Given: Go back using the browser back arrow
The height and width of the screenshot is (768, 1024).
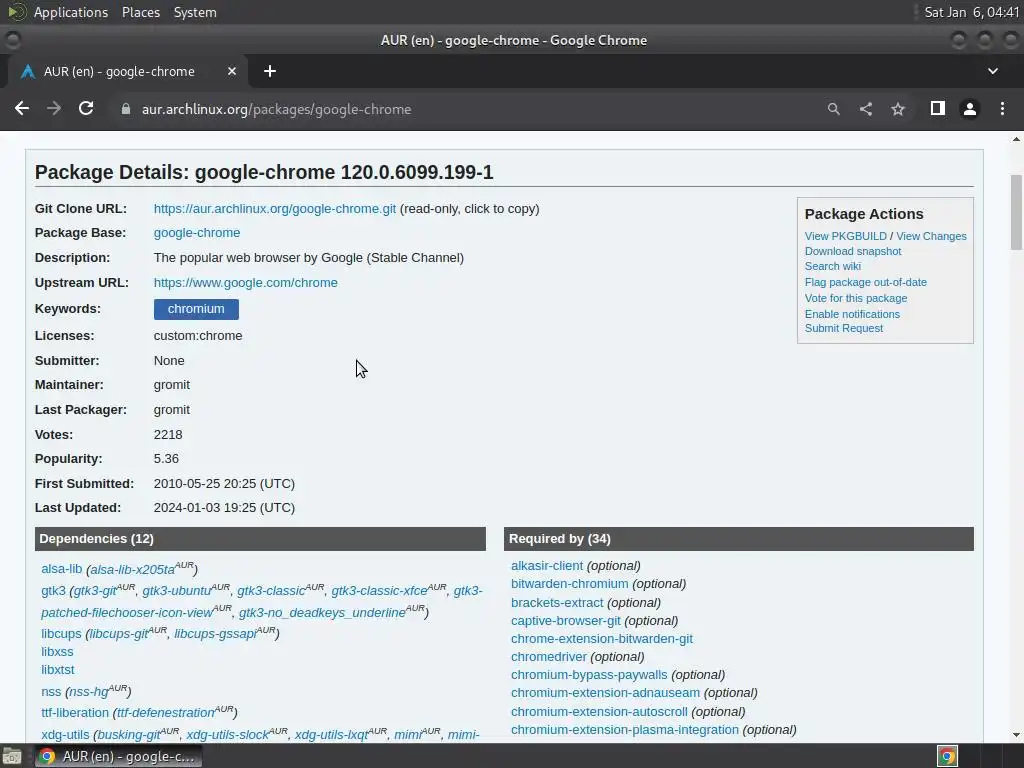Looking at the screenshot, I should tap(22, 109).
